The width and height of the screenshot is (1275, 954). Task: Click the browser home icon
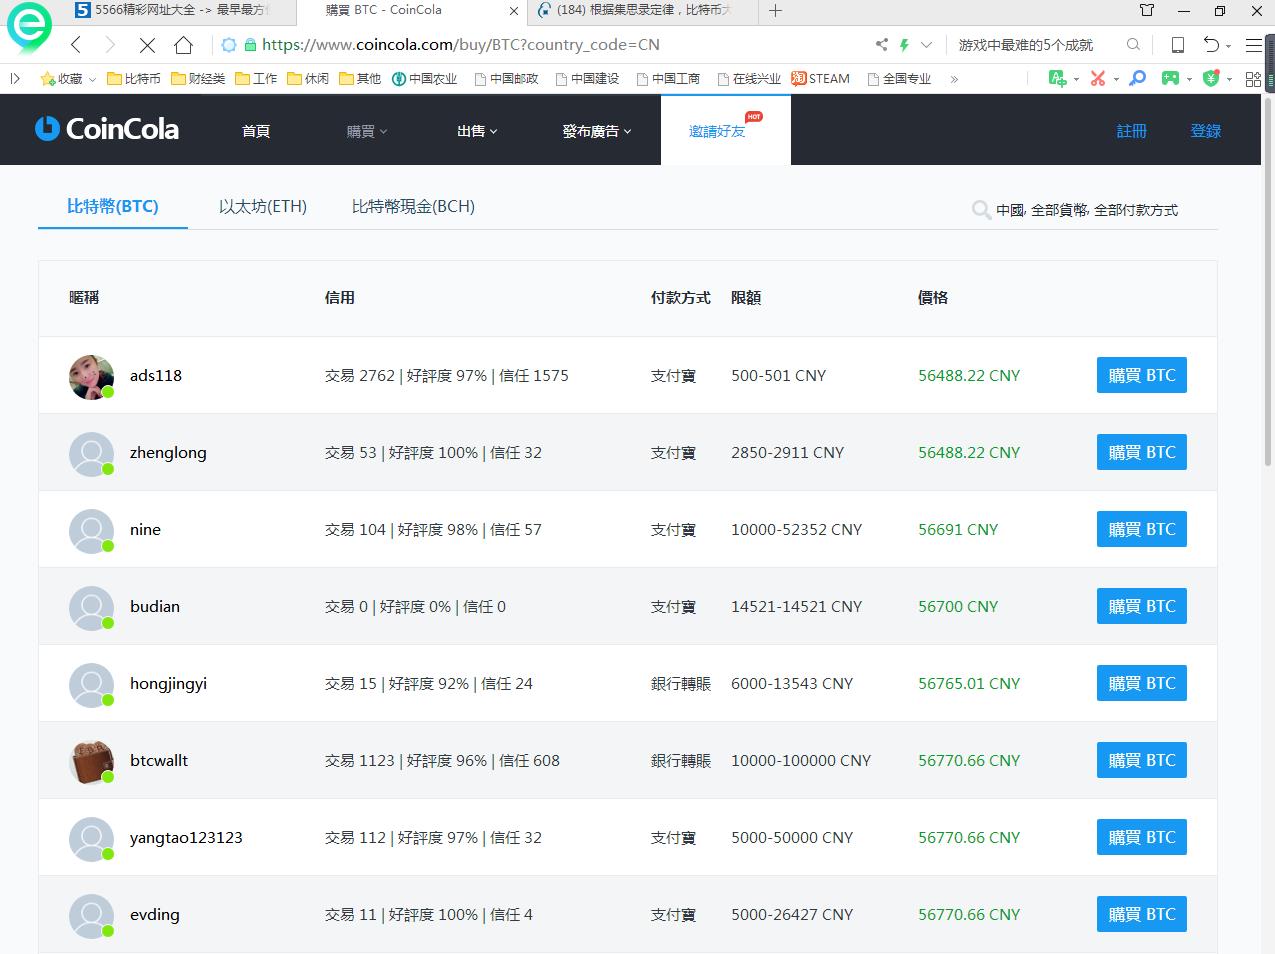183,45
